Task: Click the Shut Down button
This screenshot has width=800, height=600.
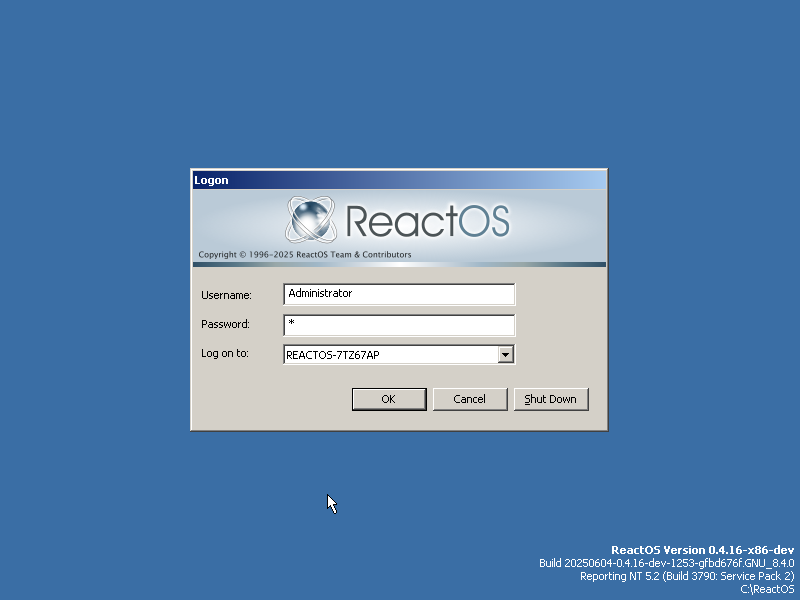Action: coord(551,399)
